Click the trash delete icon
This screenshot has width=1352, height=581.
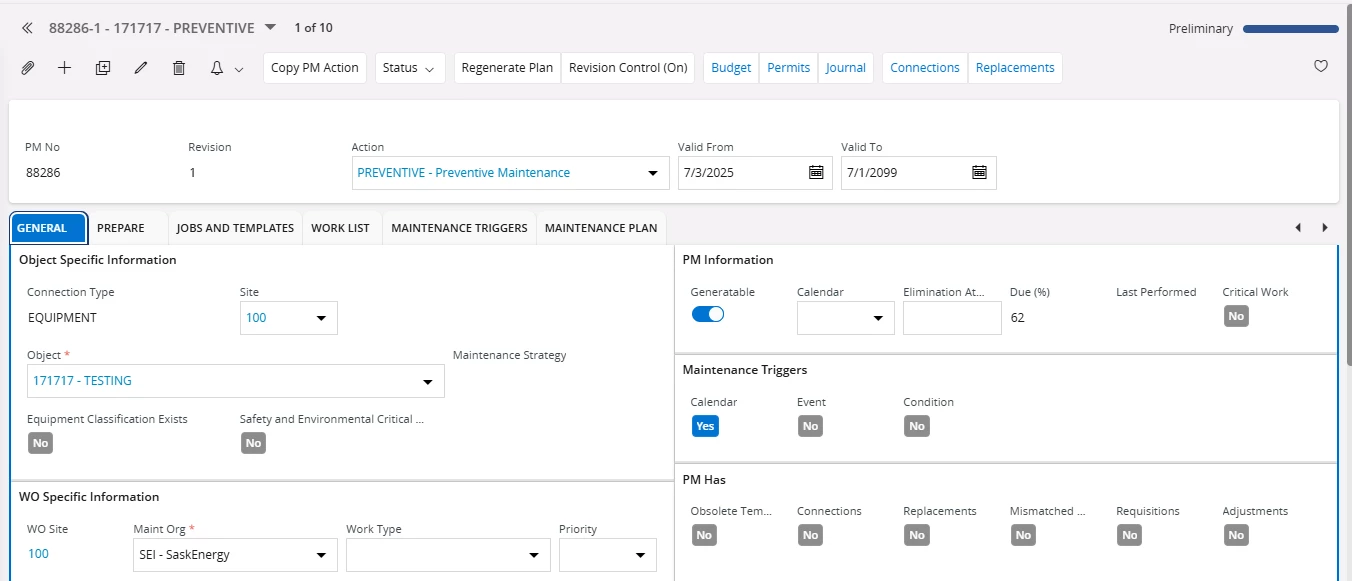click(179, 68)
